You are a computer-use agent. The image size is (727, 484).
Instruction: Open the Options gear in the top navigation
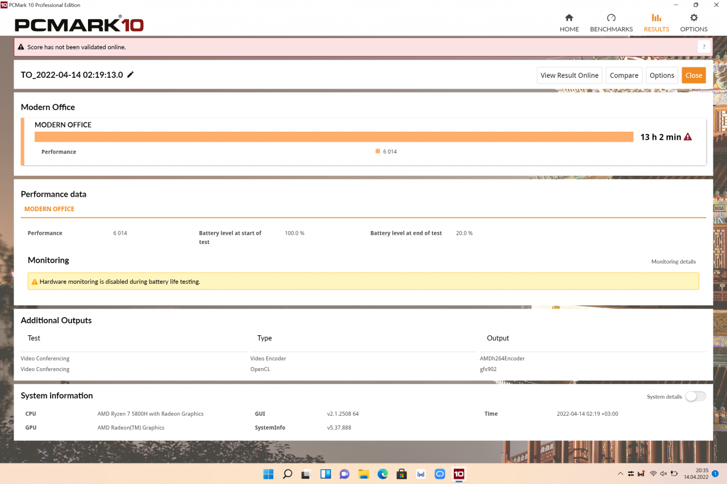pyautogui.click(x=693, y=23)
